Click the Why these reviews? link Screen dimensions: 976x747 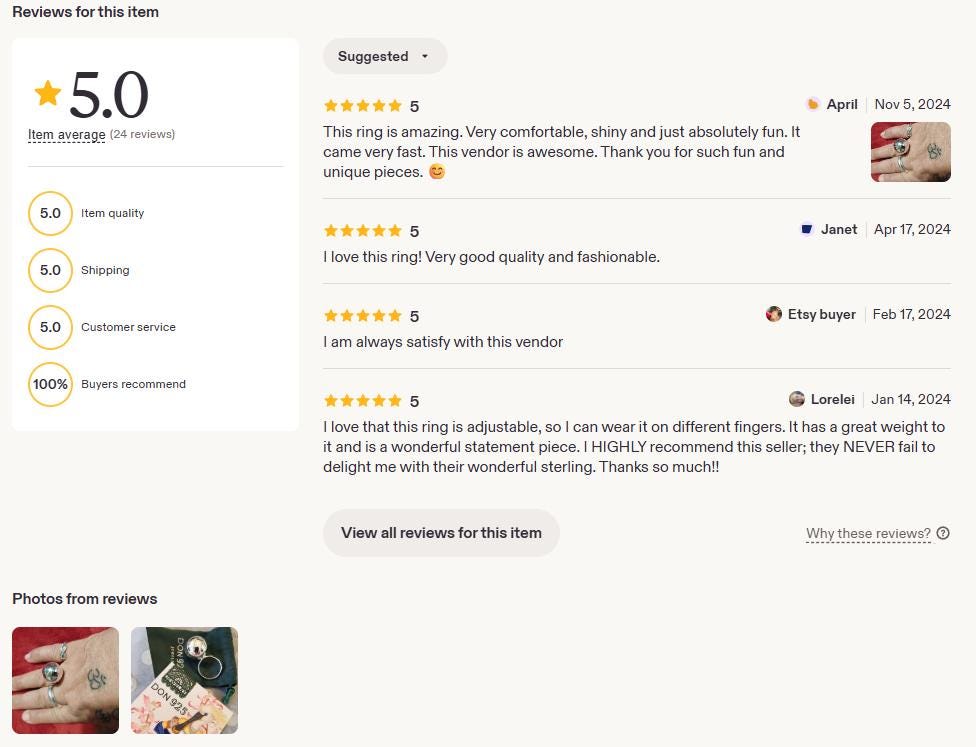point(868,533)
